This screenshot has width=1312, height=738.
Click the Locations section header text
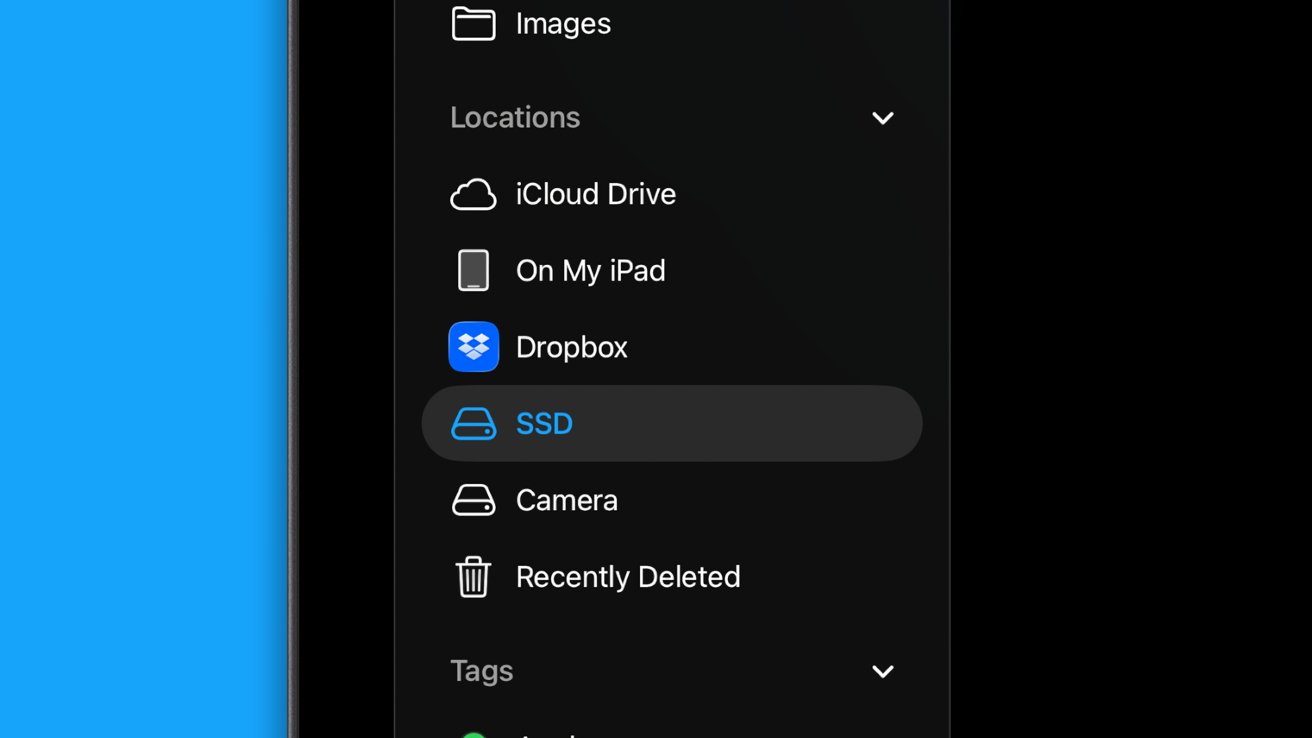pos(515,118)
